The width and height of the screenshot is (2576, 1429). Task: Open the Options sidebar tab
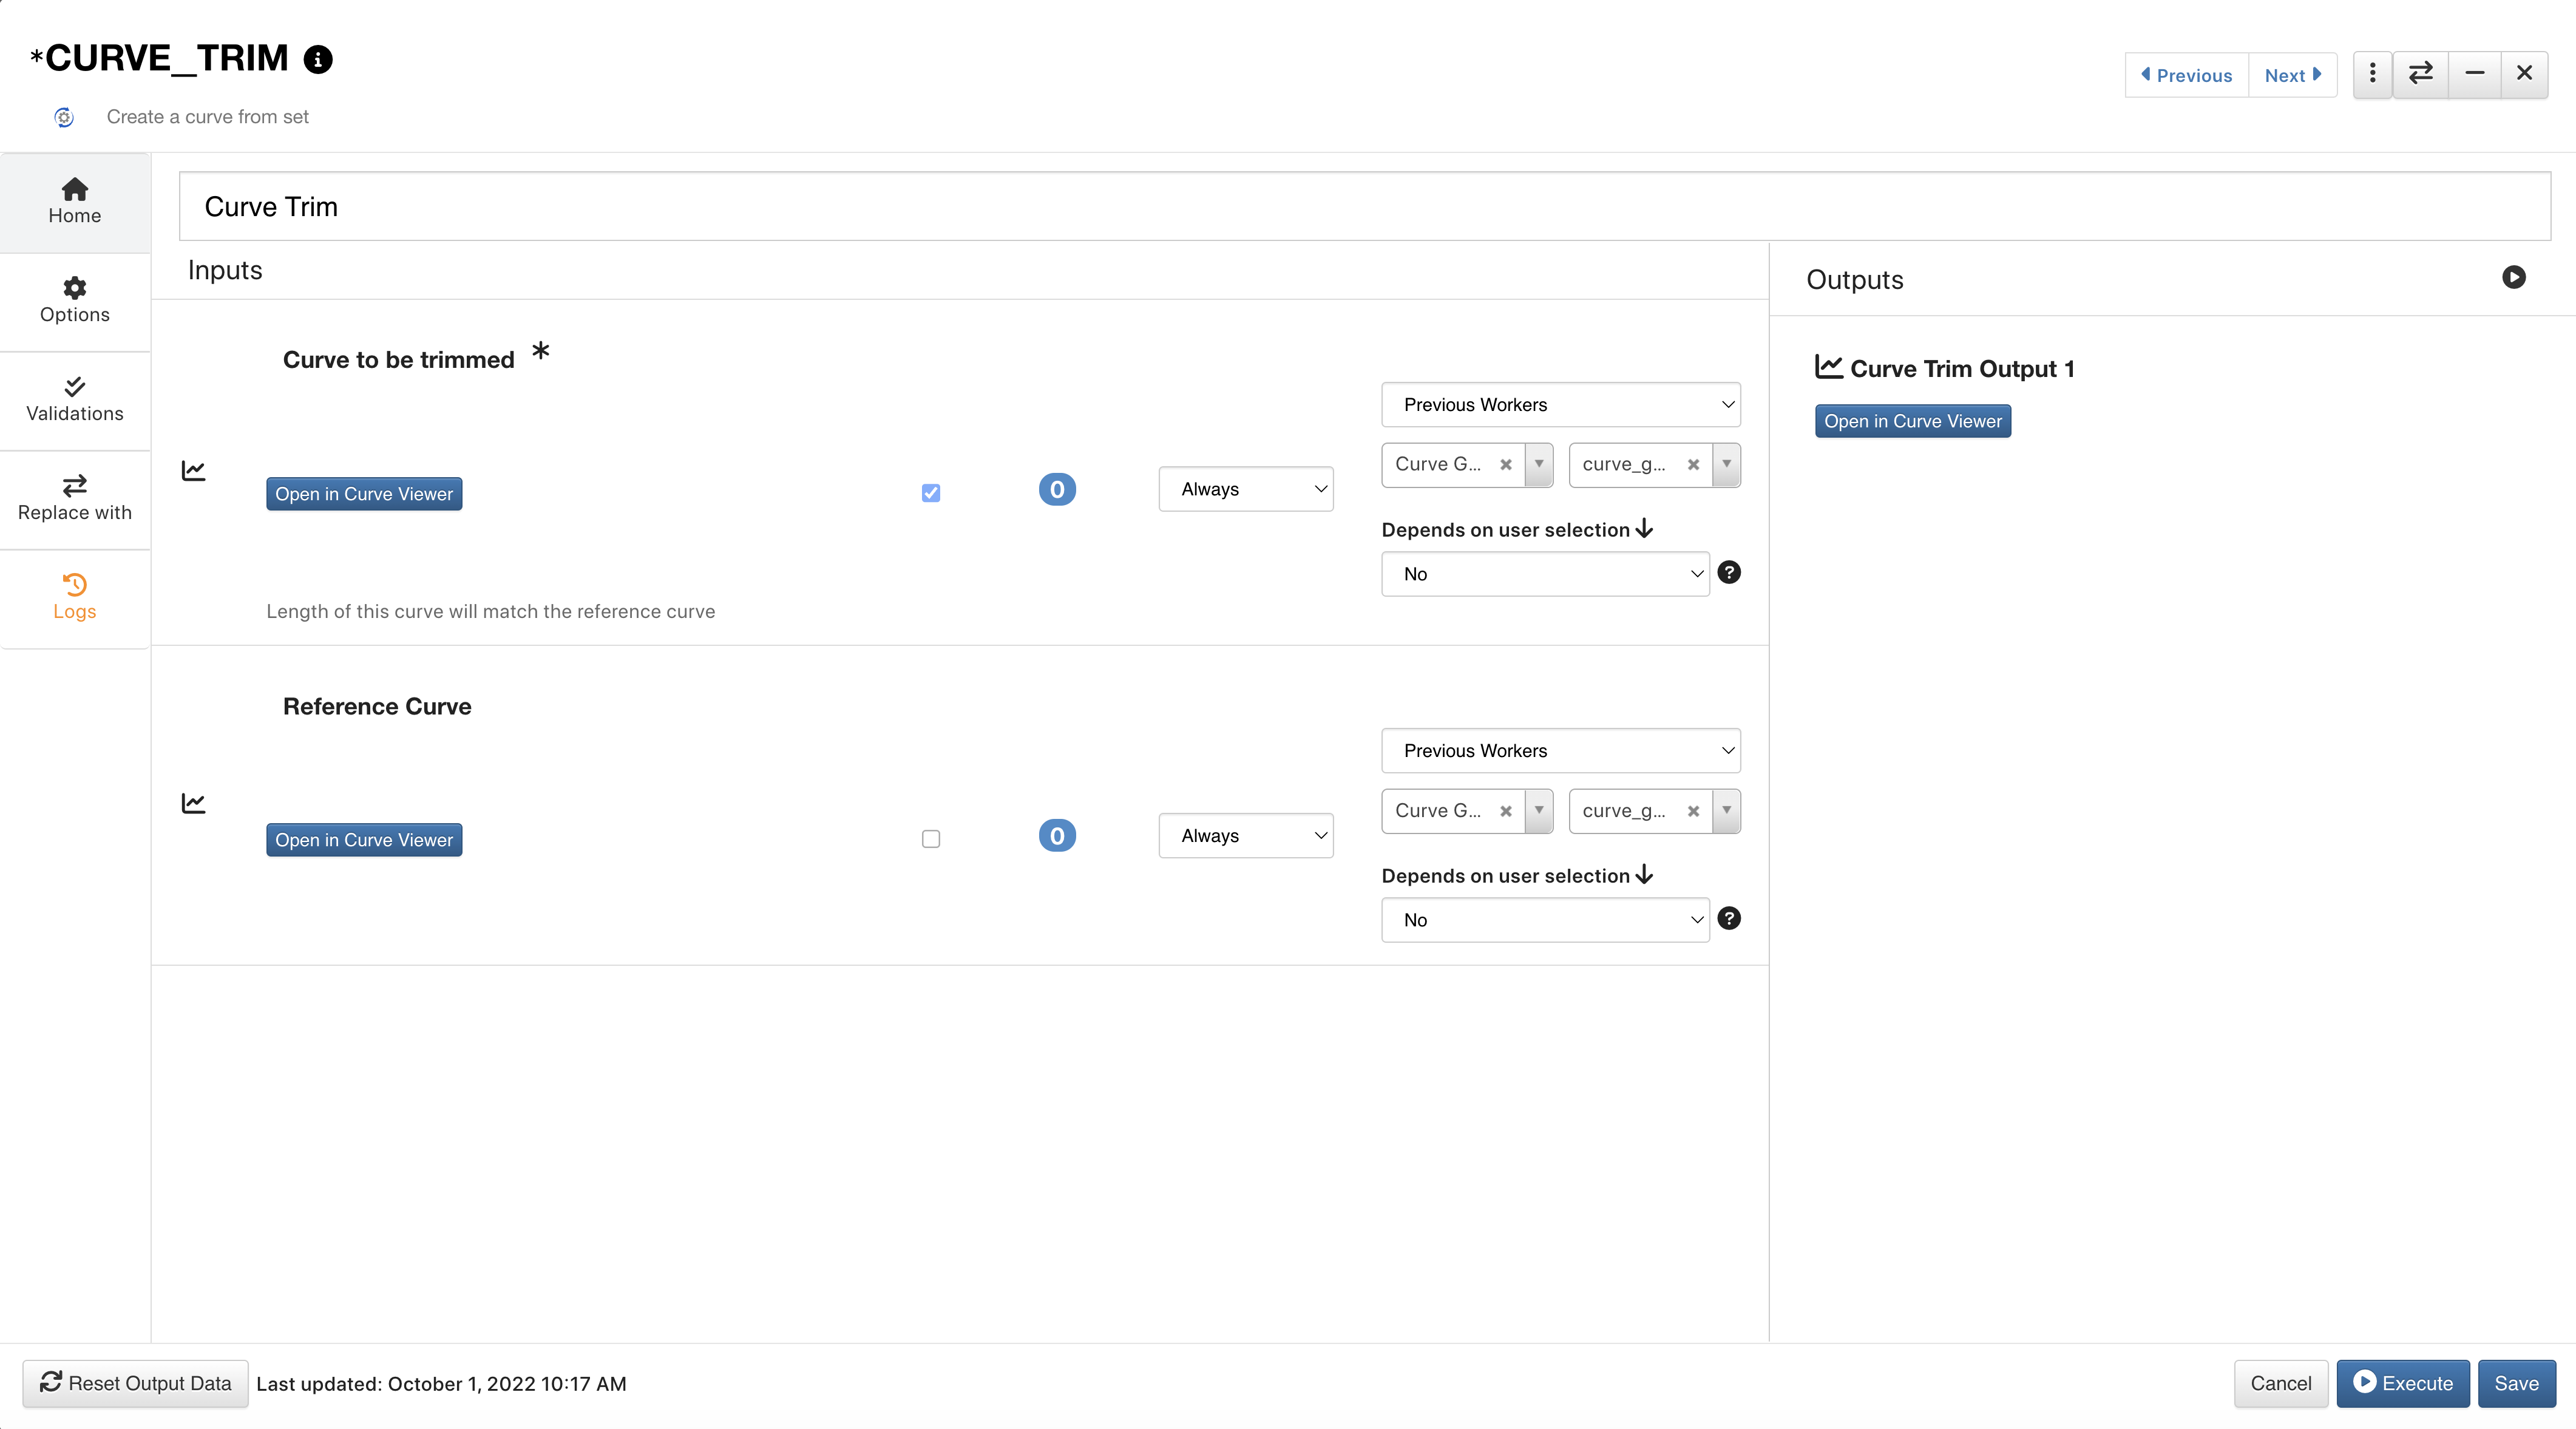point(75,301)
